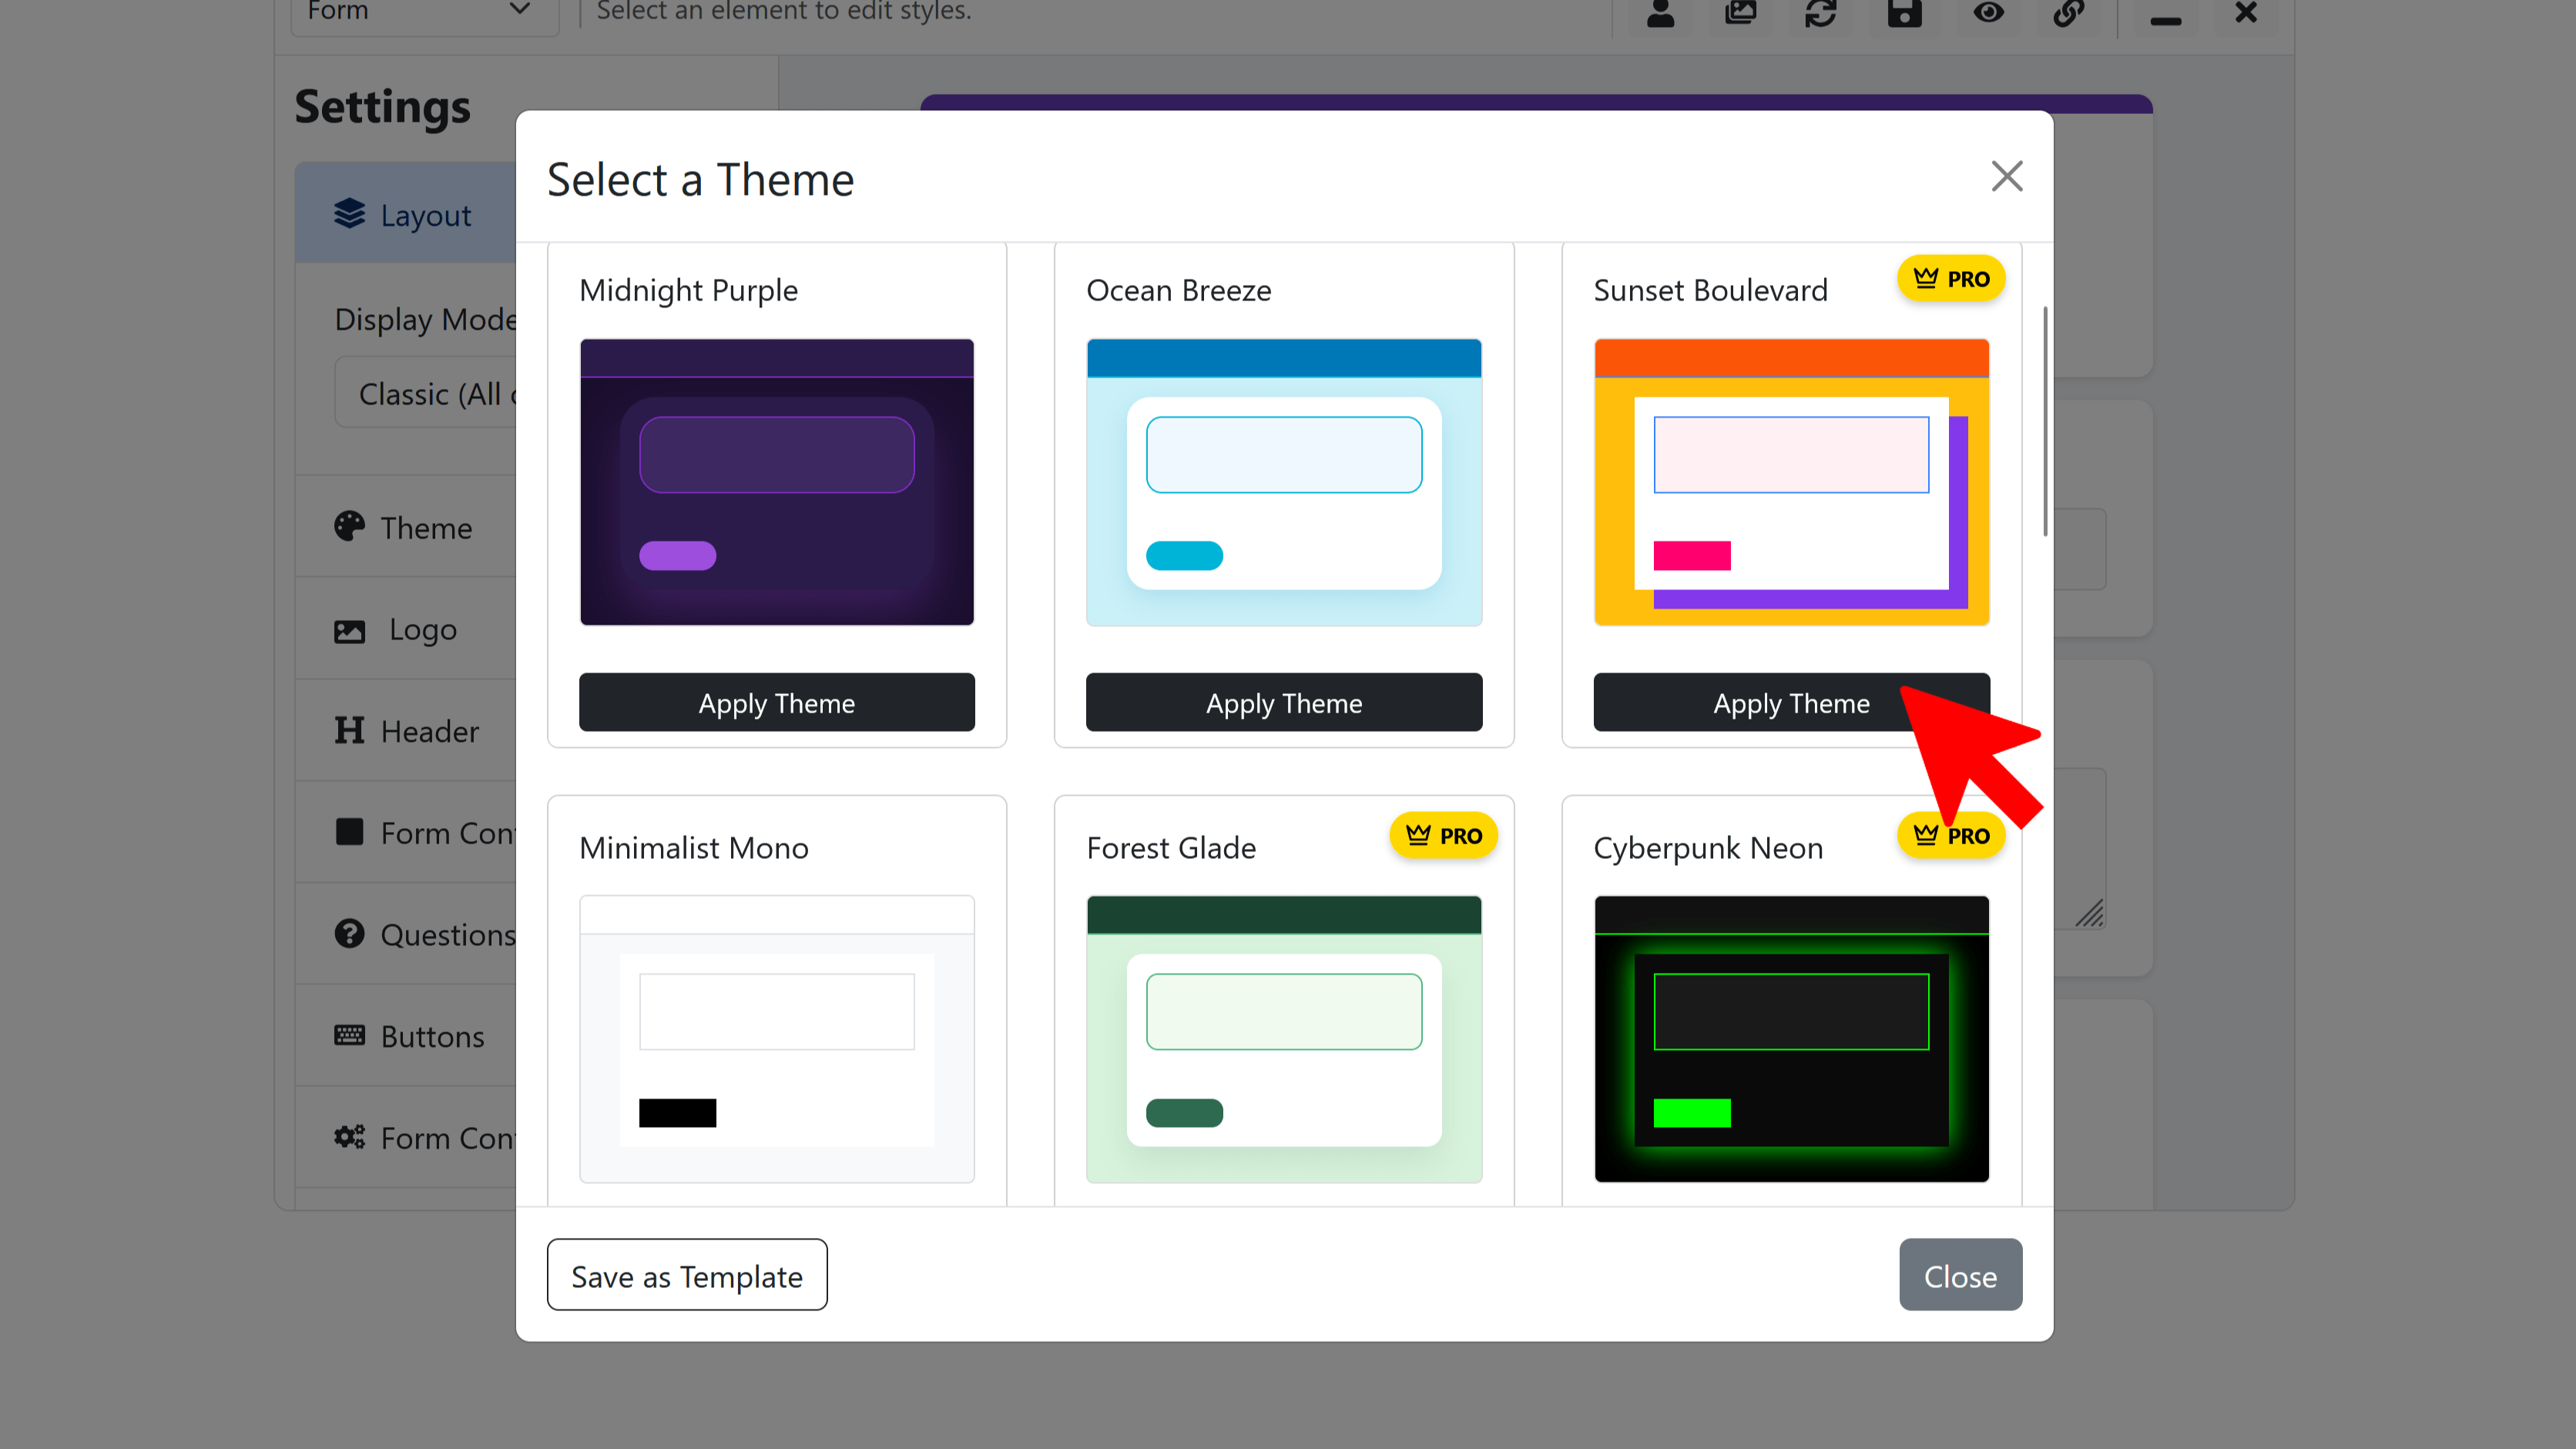Screen dimensions: 2576x1449
Task: Apply the Sunset Boulevard theme
Action: pos(1791,702)
